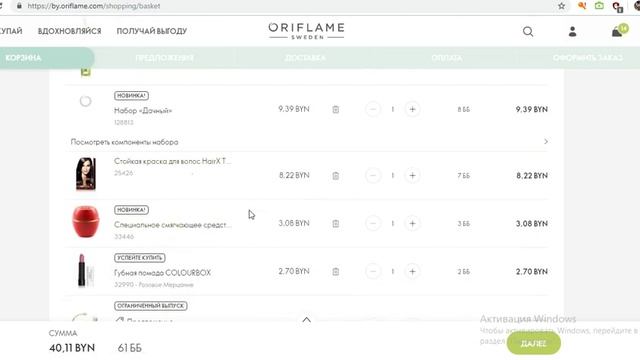This screenshot has width=640, height=360.
Task: Click the red jar product thumbnail
Action: (86, 222)
